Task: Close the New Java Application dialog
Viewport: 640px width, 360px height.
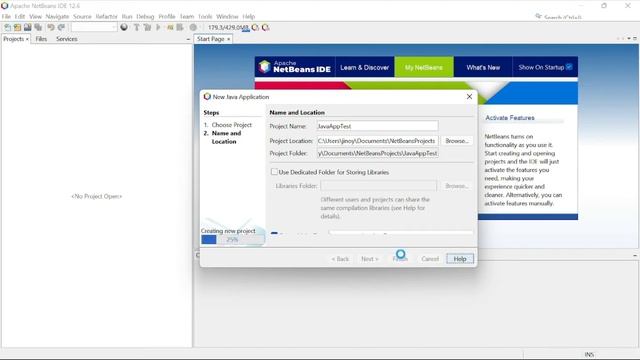Action: 469,97
